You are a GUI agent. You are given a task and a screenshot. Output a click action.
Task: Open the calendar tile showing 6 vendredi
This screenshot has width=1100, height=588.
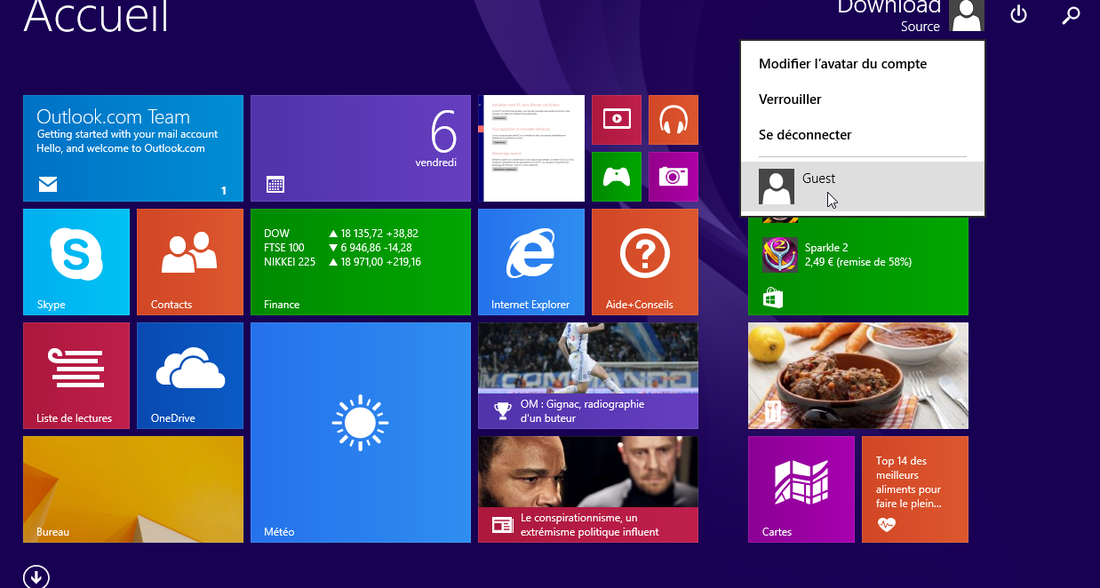tap(361, 148)
